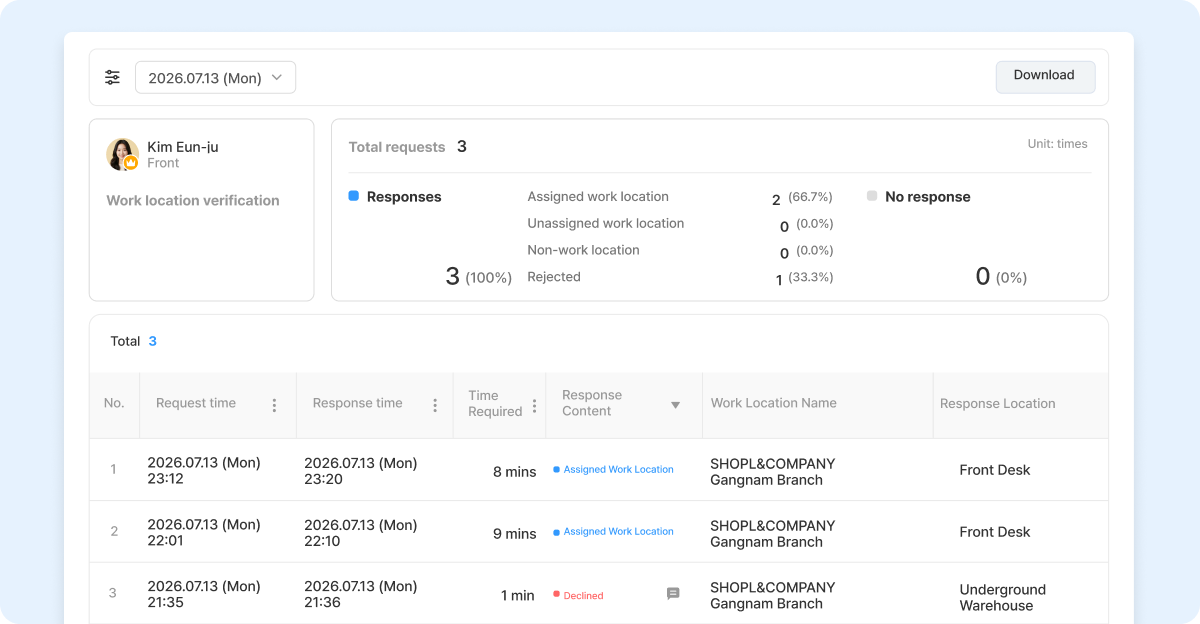Click the No. column header

click(114, 403)
